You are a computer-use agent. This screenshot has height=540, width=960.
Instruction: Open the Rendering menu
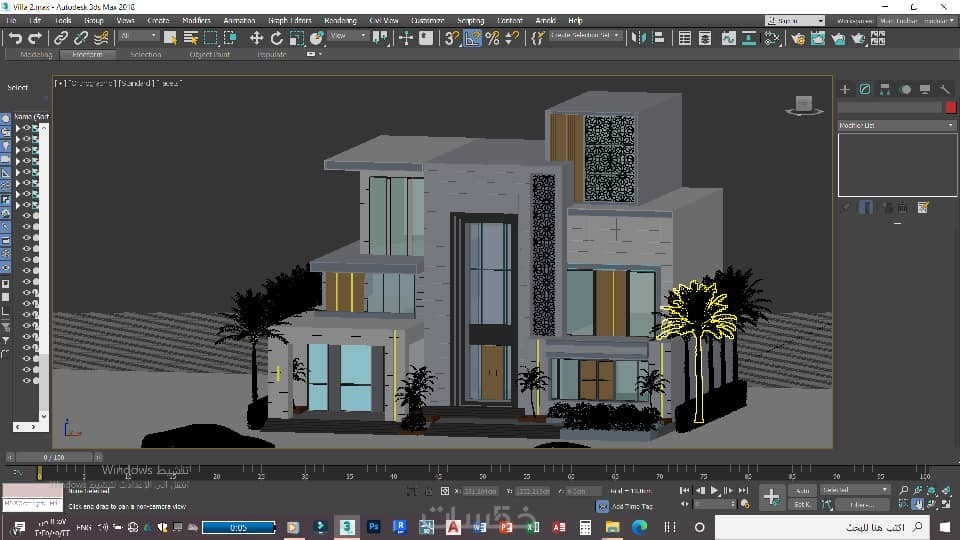[x=340, y=20]
